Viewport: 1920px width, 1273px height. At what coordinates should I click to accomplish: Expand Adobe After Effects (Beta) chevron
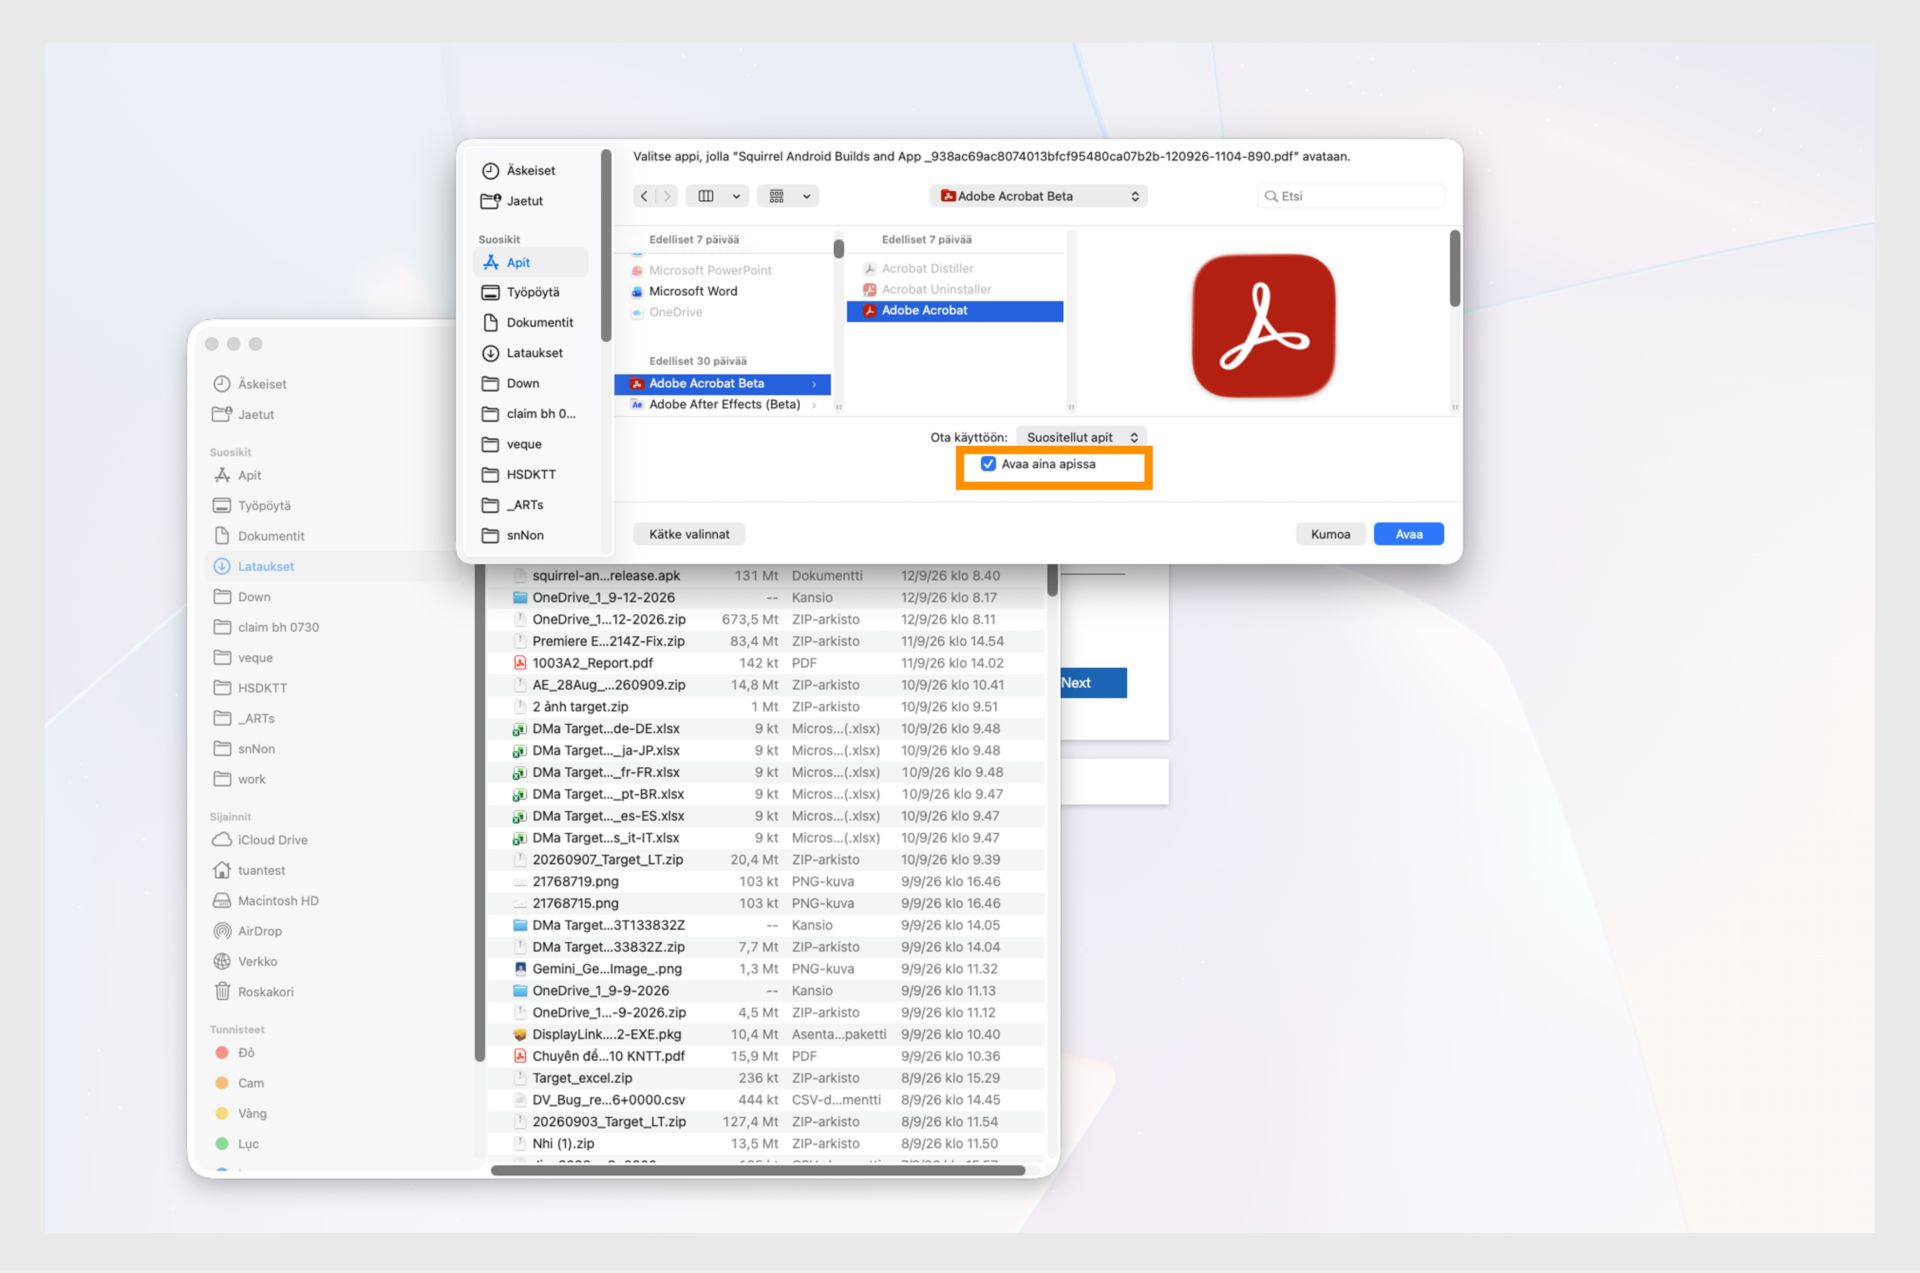[814, 405]
